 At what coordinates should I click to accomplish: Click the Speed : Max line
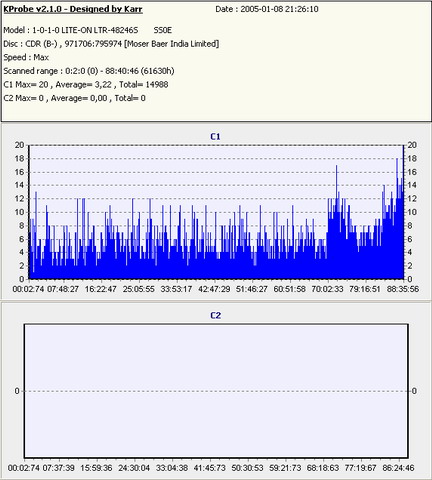[x=26, y=57]
